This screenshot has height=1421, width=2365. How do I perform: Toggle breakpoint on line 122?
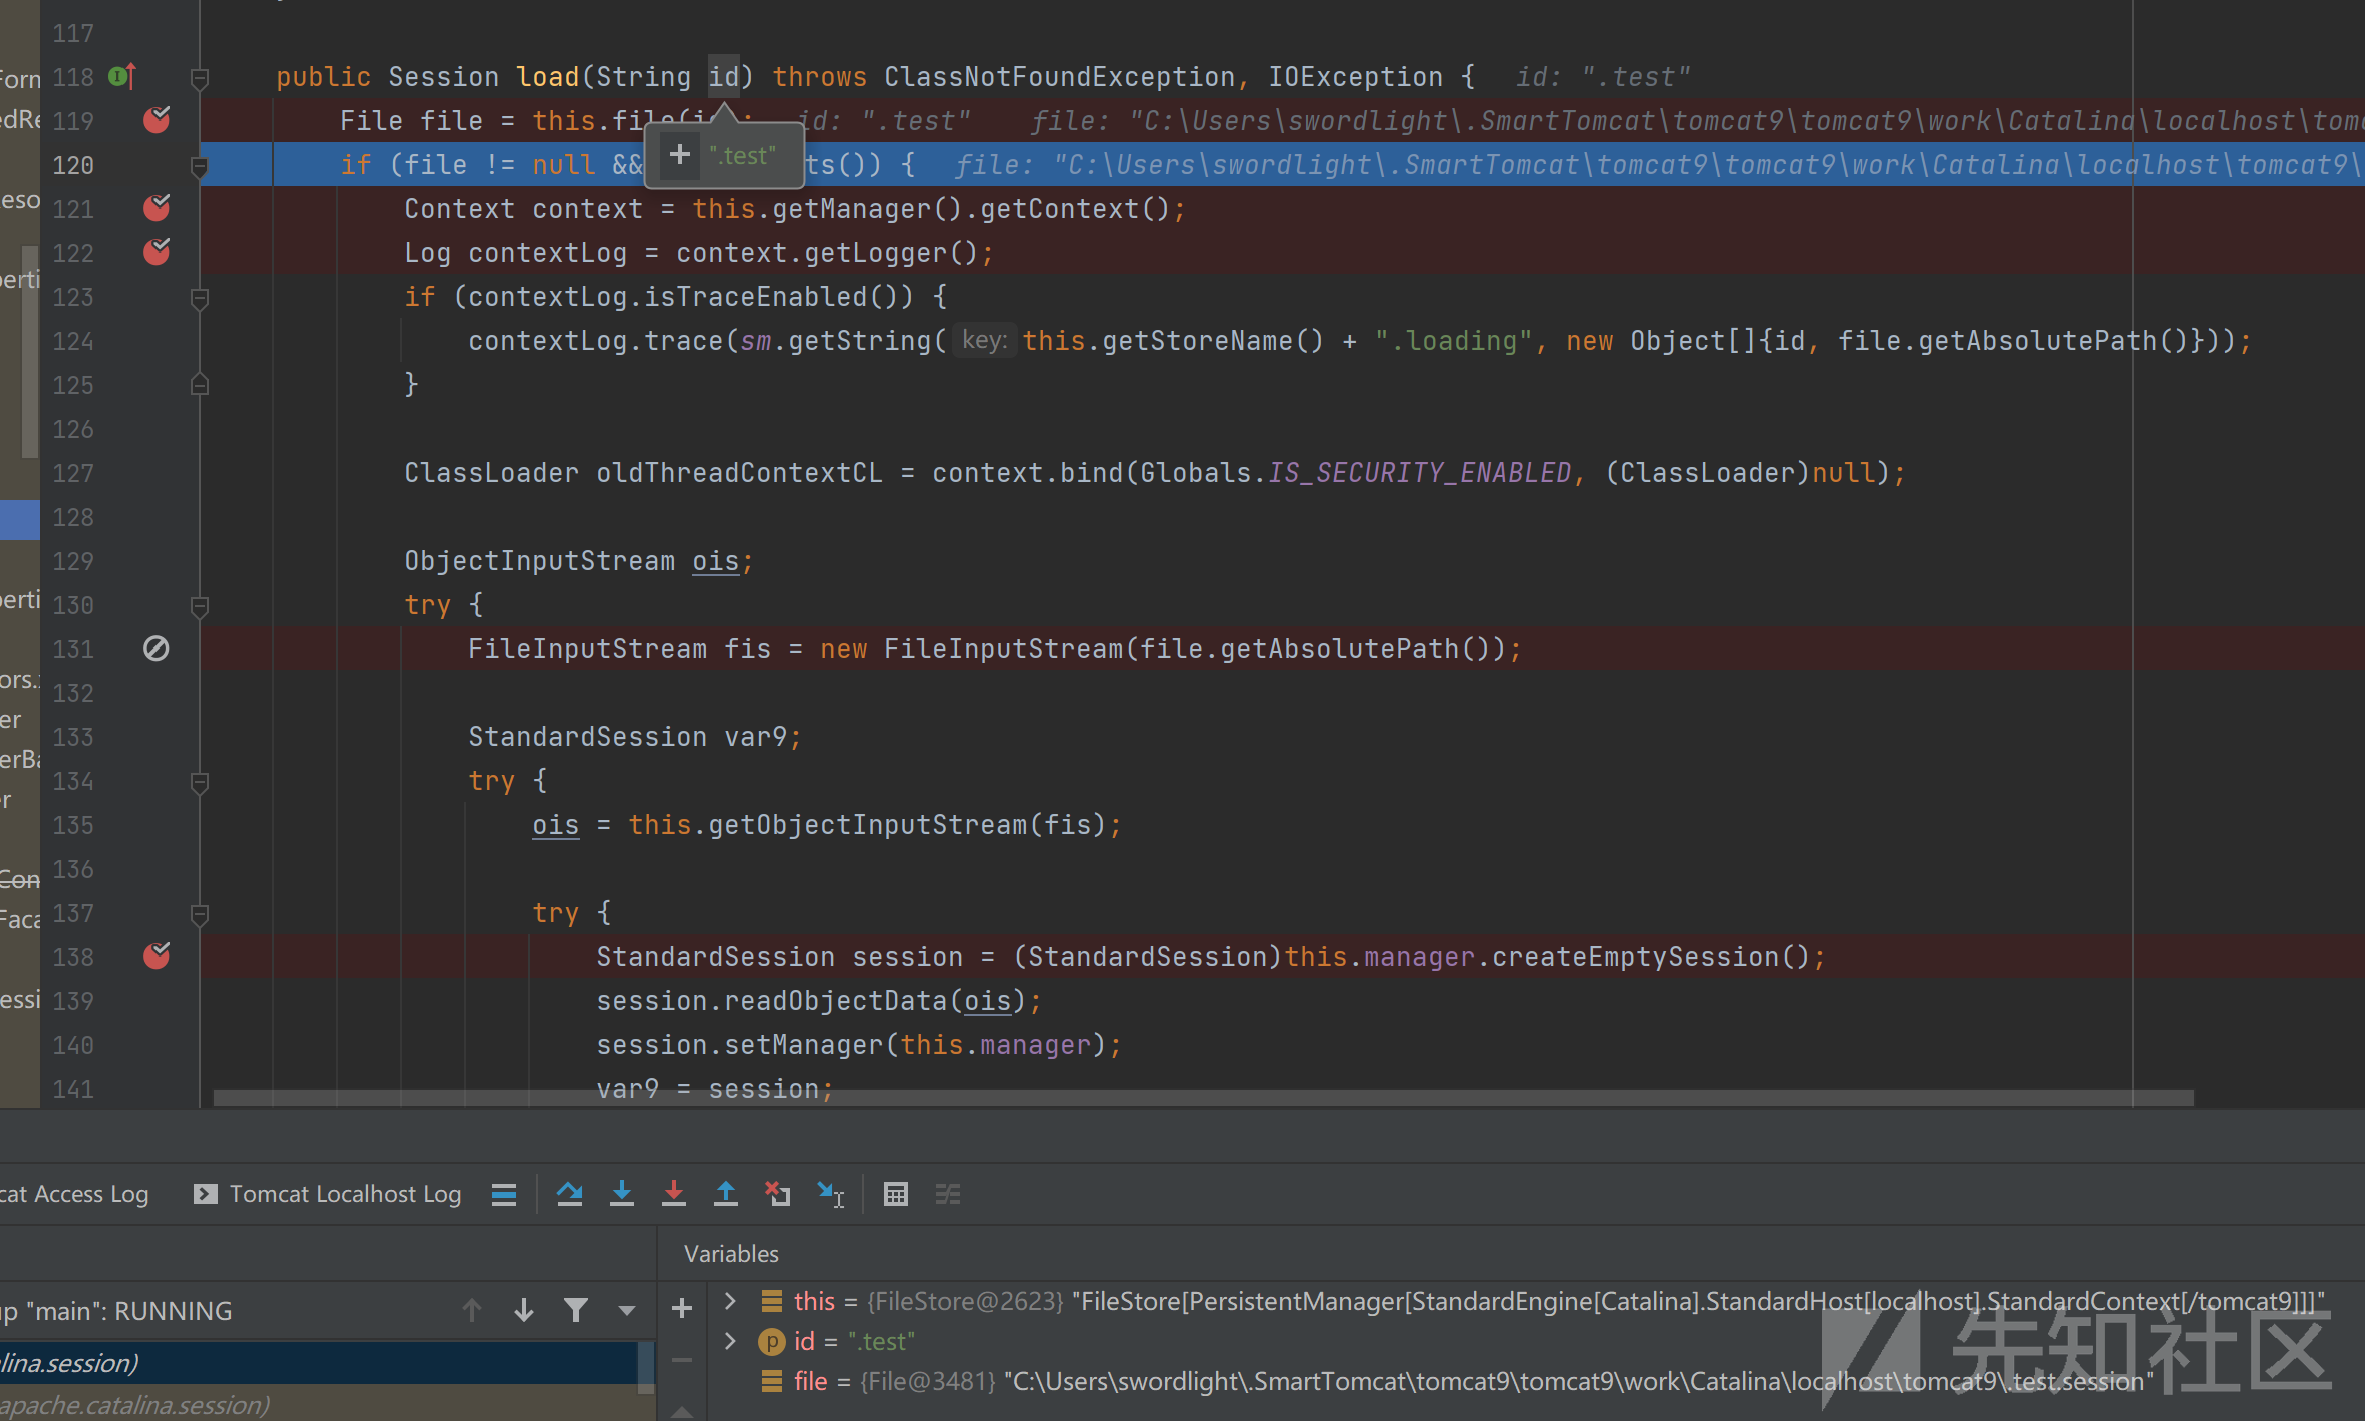tap(157, 252)
